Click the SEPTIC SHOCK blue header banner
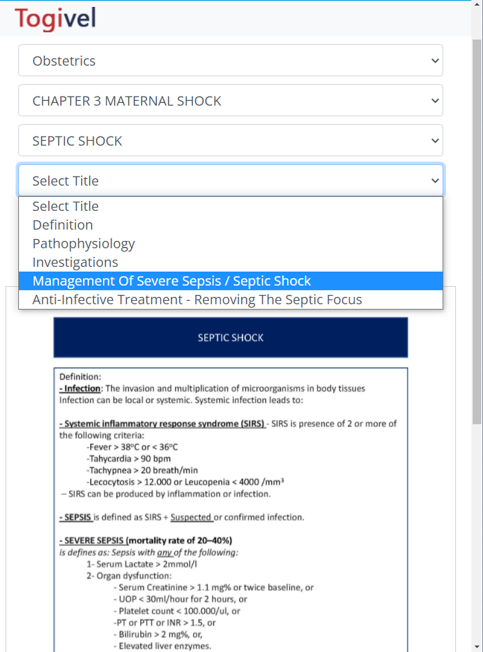Viewport: 483px width, 652px height. [x=230, y=337]
